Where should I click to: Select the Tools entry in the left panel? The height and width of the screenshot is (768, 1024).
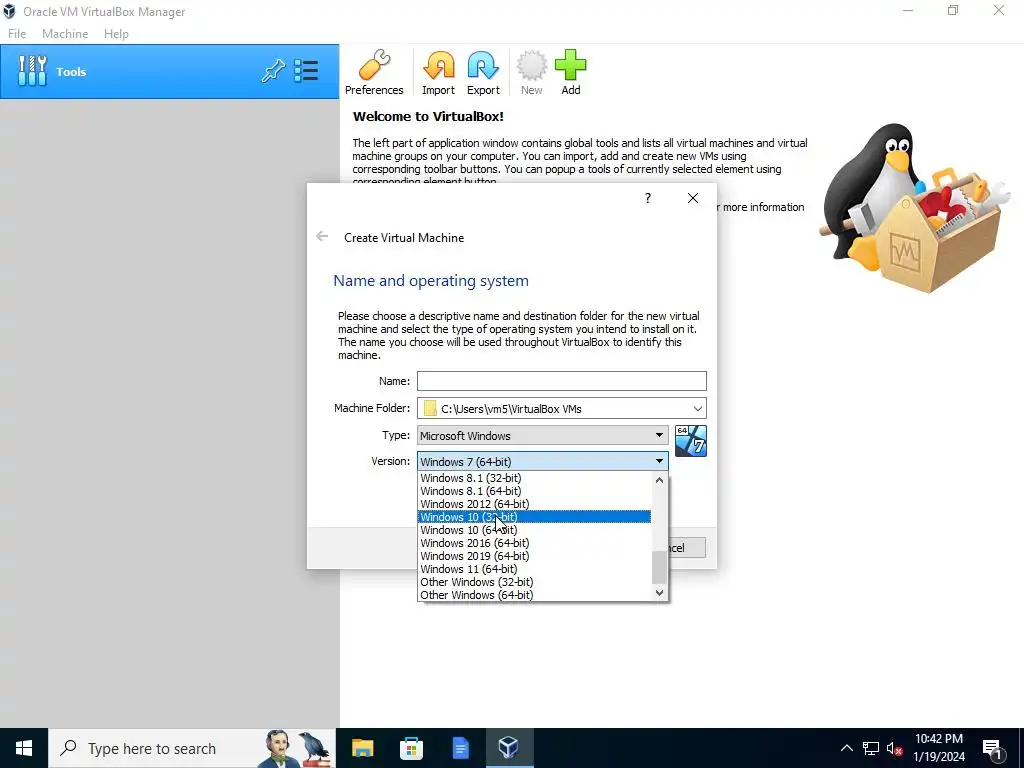click(170, 72)
